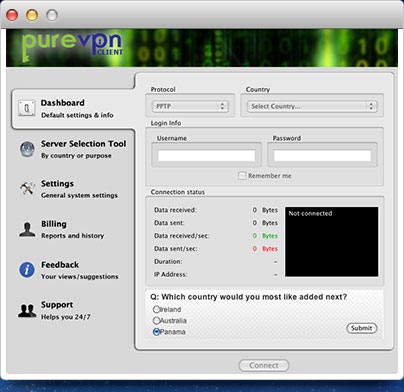Image resolution: width=404 pixels, height=392 pixels.
Task: Click the Feedback blue info icon
Action: coord(27,270)
